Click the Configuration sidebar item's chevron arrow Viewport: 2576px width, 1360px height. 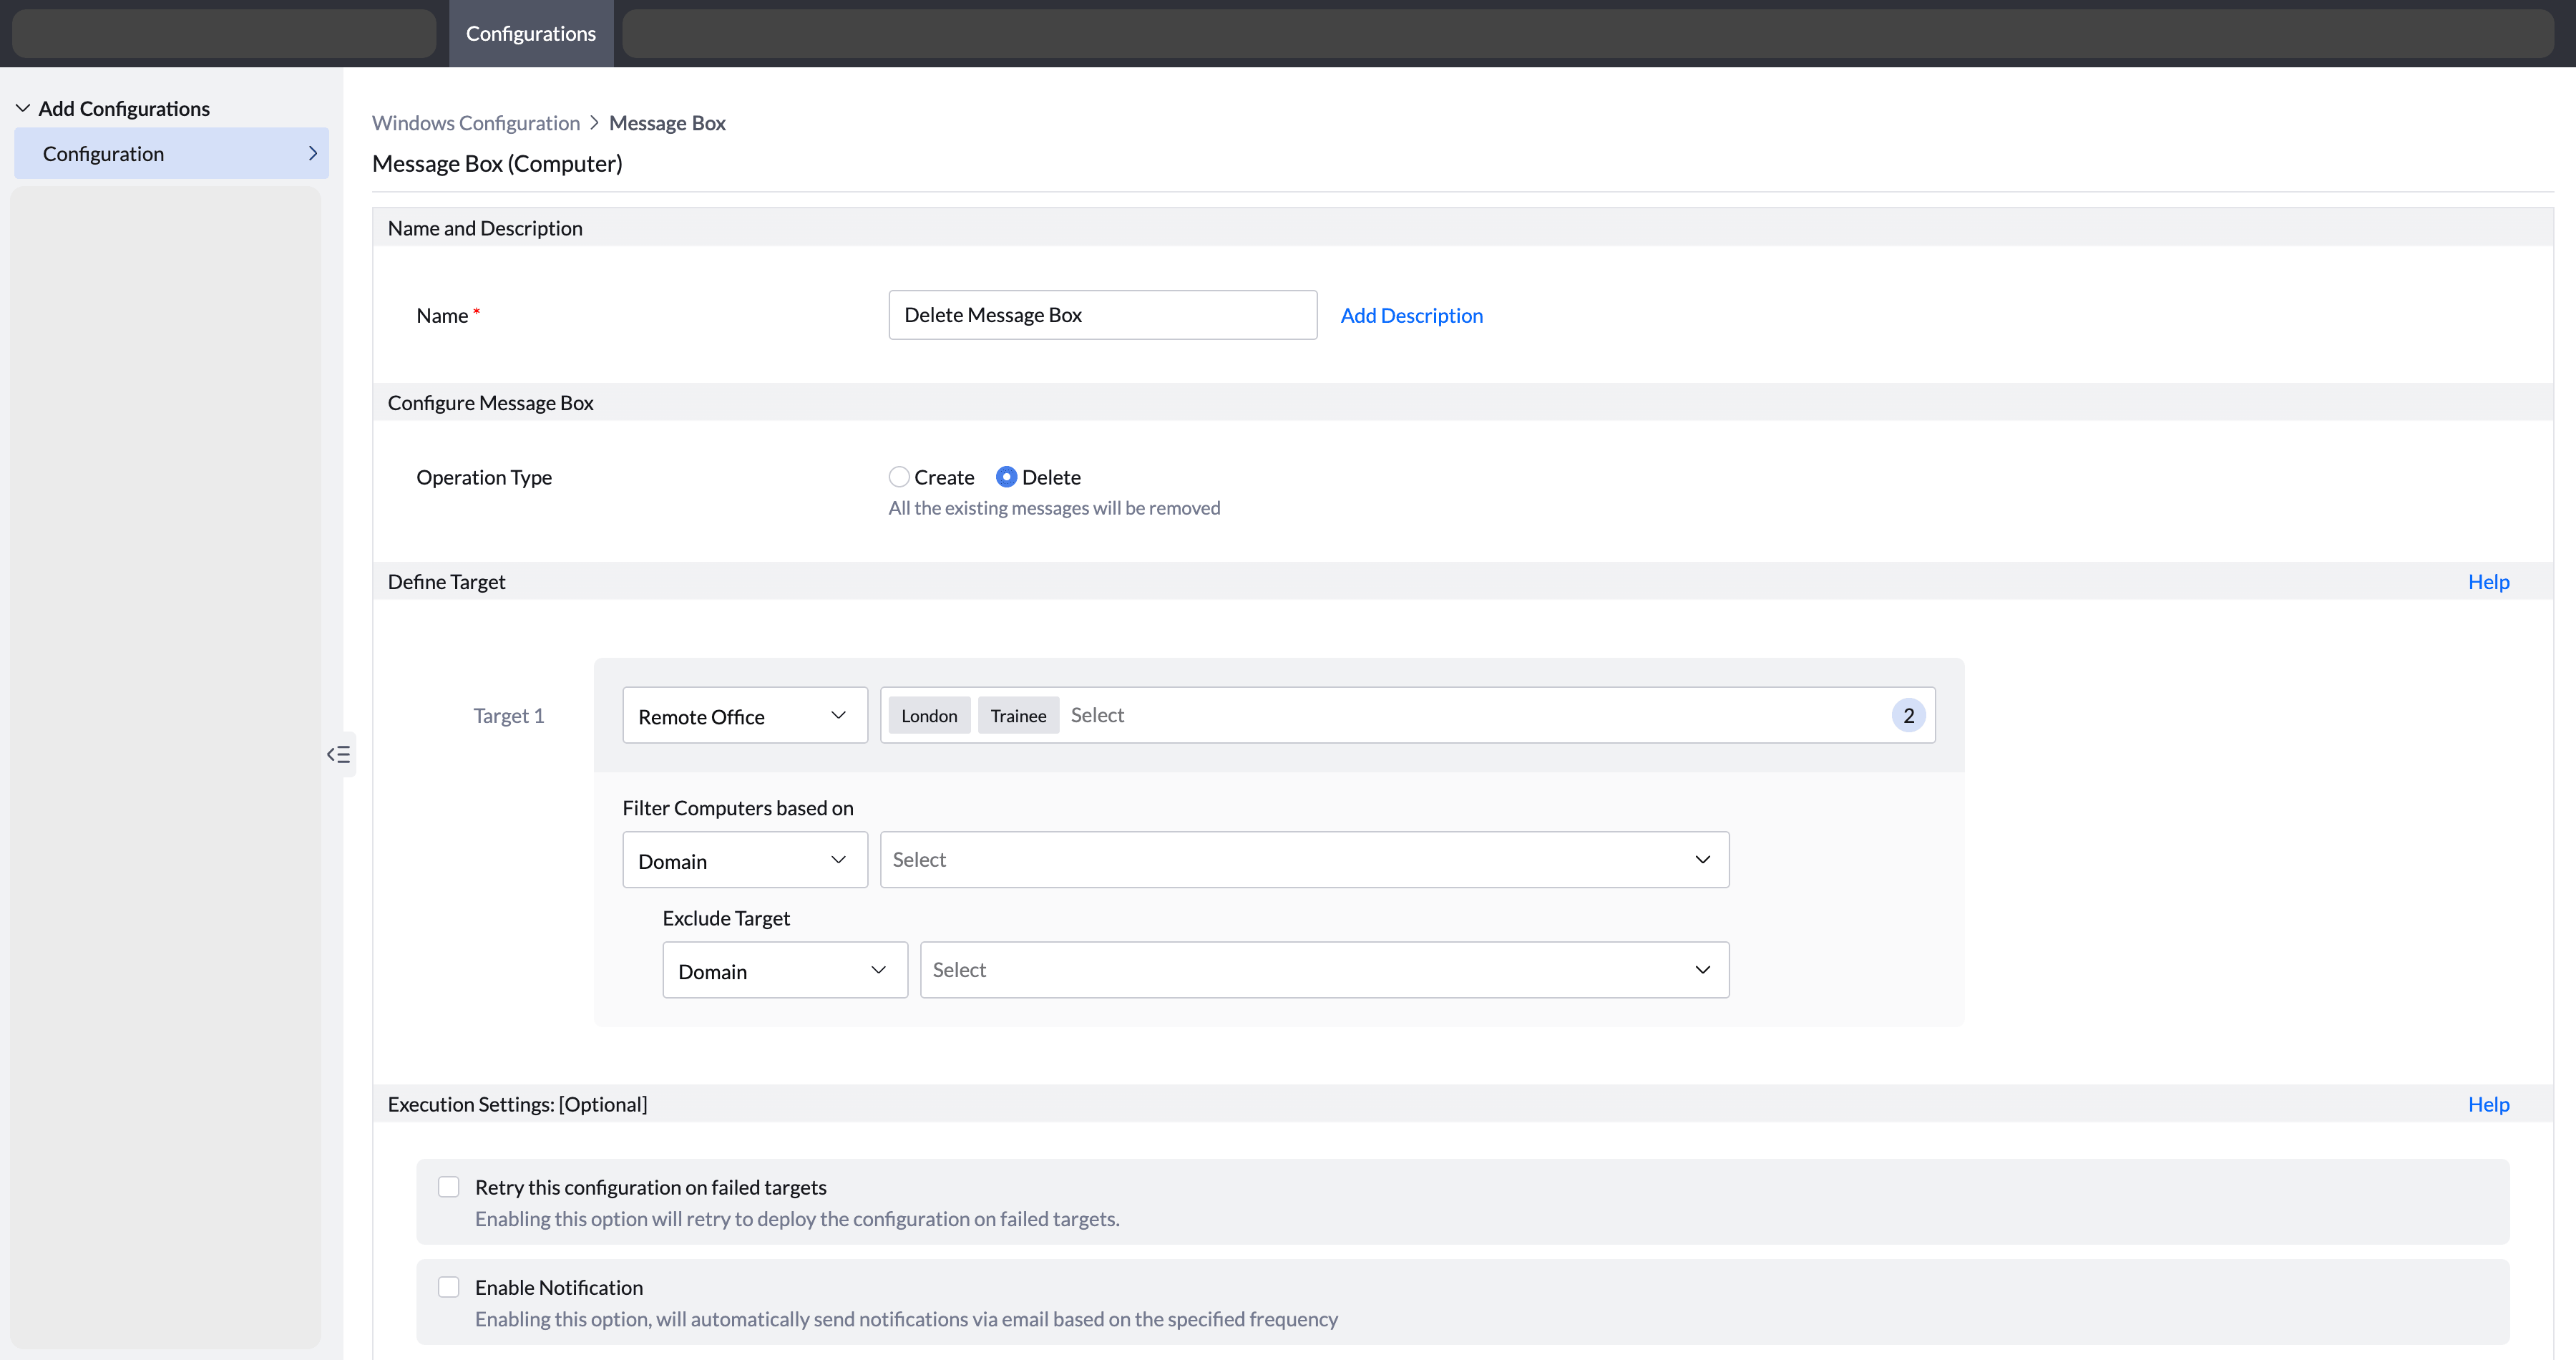tap(312, 153)
